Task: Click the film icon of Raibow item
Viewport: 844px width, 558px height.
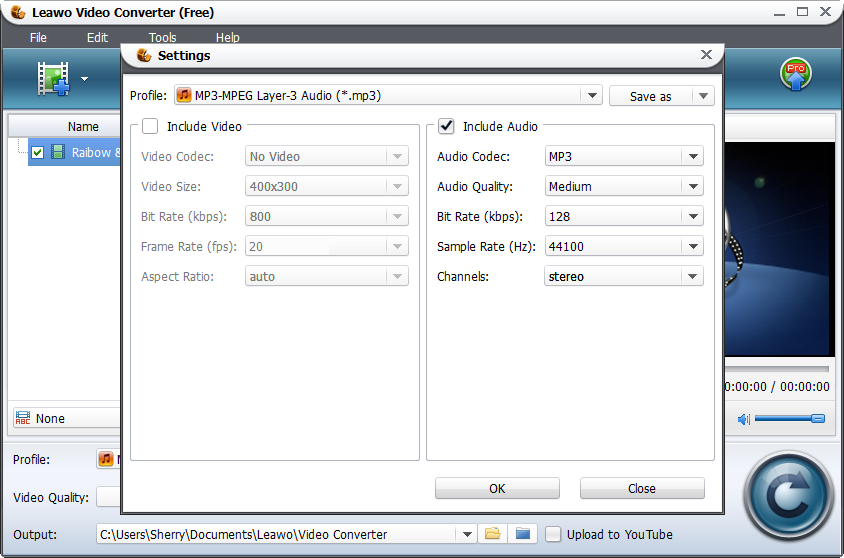Action: 58,152
